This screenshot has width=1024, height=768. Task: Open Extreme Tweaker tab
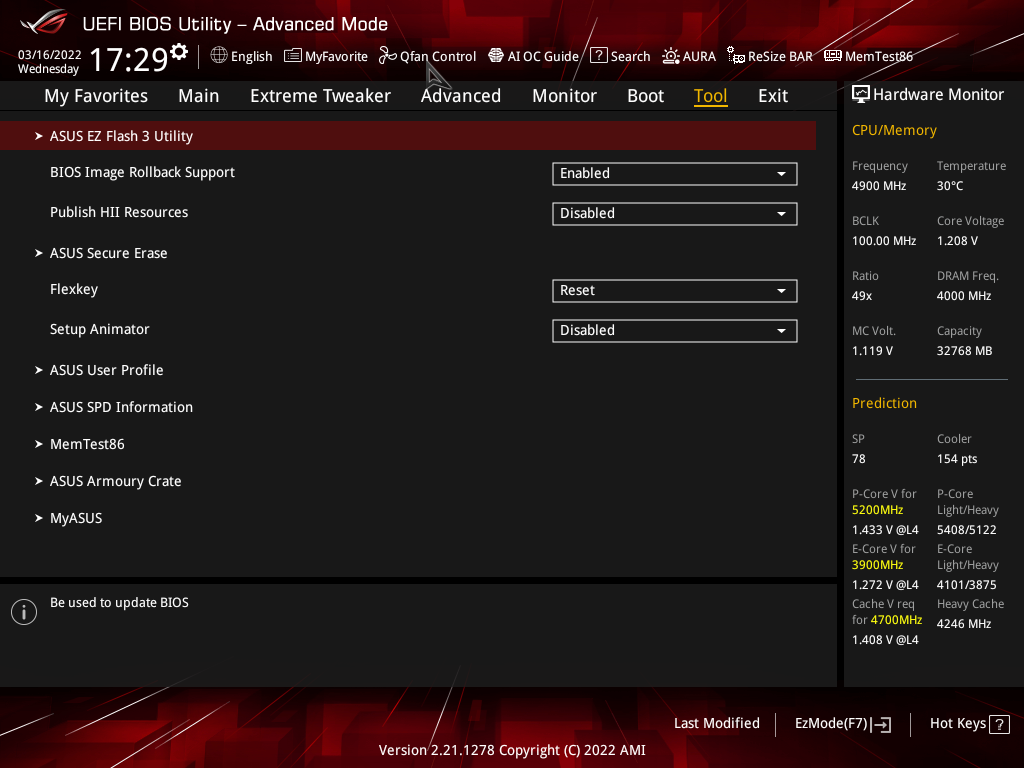pyautogui.click(x=320, y=96)
